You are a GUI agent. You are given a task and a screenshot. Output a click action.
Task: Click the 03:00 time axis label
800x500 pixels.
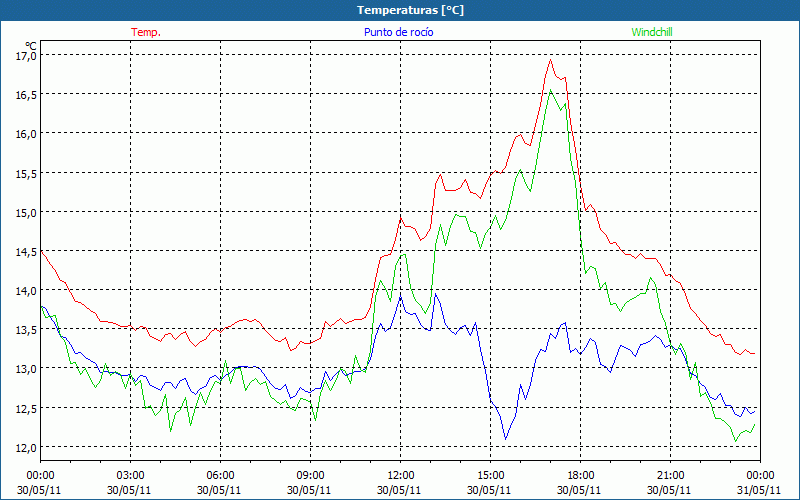click(x=131, y=476)
